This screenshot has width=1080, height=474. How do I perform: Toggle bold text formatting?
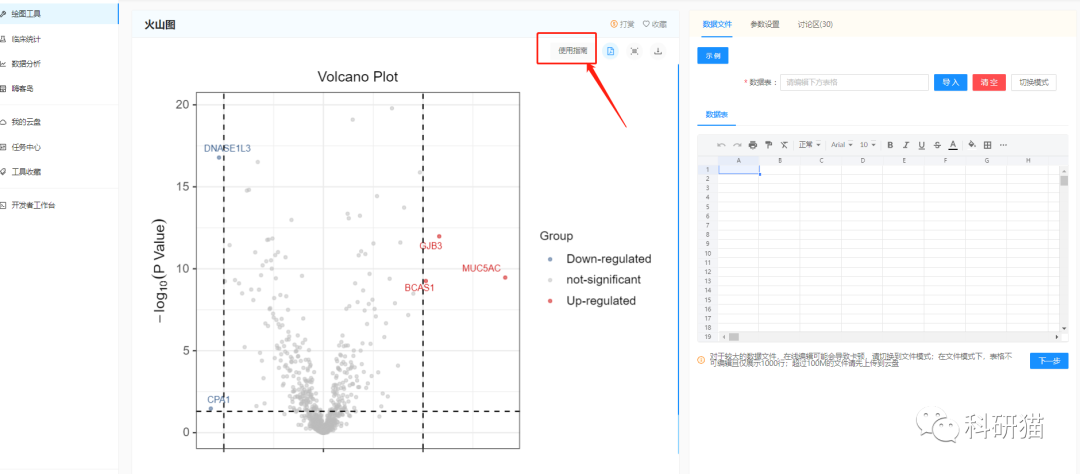[890, 145]
